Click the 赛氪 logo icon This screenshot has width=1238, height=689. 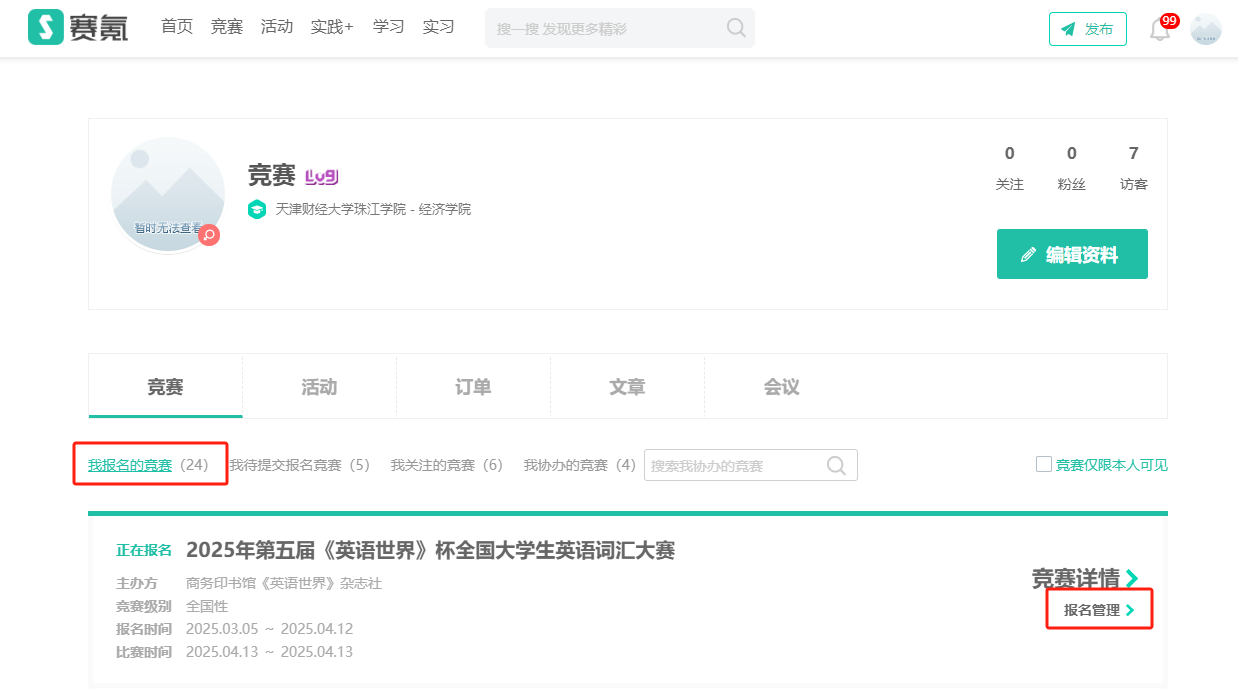(45, 28)
